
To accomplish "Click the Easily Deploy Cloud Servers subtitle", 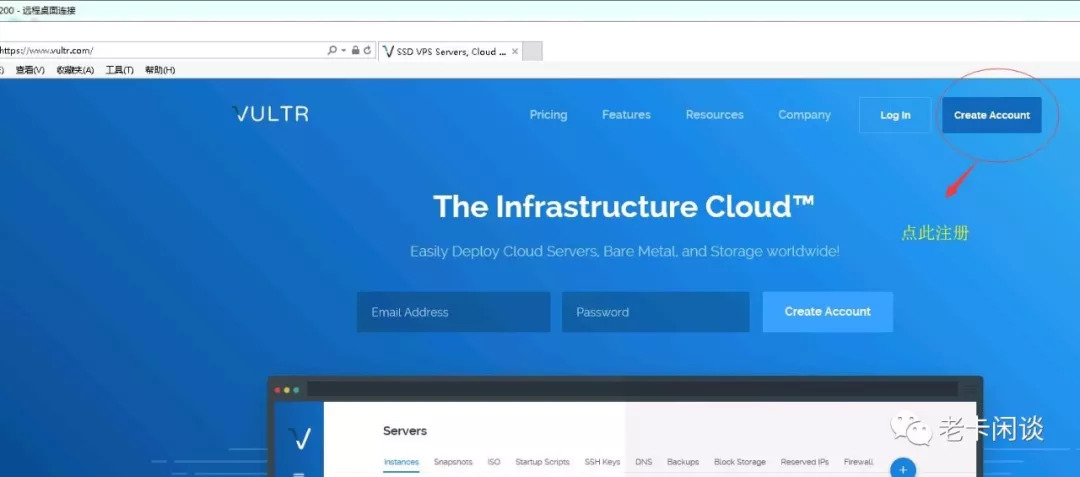I will click(x=625, y=251).
